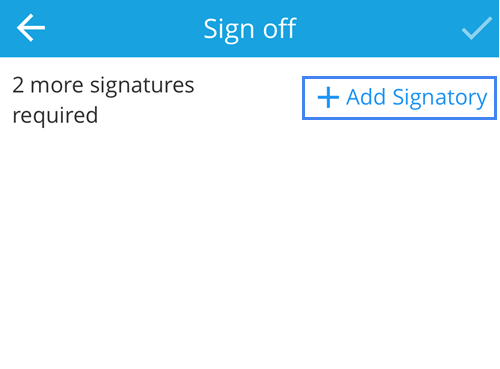Open the Add Signatory outlined button
This screenshot has height=369, width=500.
click(399, 98)
